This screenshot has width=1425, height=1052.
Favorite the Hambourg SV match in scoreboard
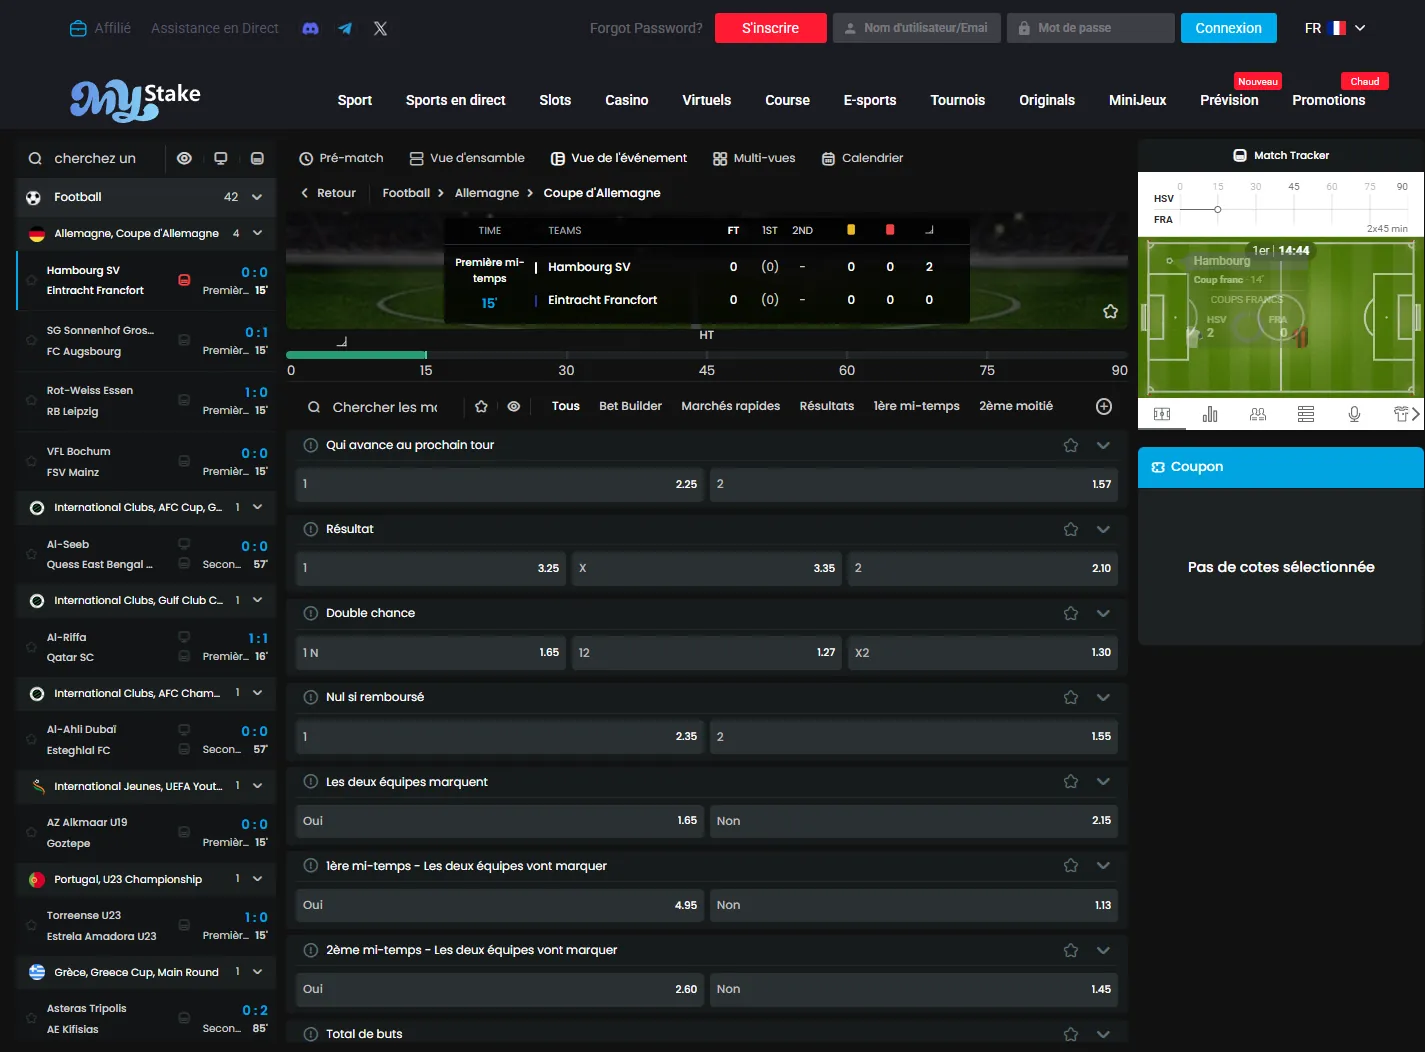coord(1110,311)
